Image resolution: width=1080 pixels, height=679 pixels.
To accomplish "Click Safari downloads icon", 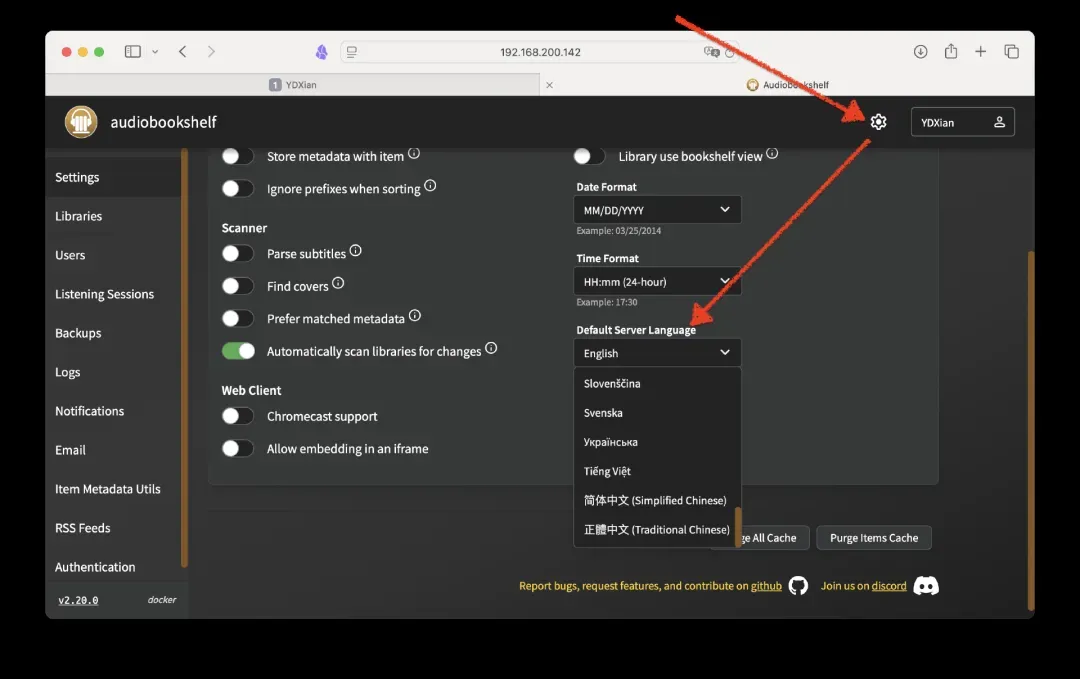I will click(920, 52).
